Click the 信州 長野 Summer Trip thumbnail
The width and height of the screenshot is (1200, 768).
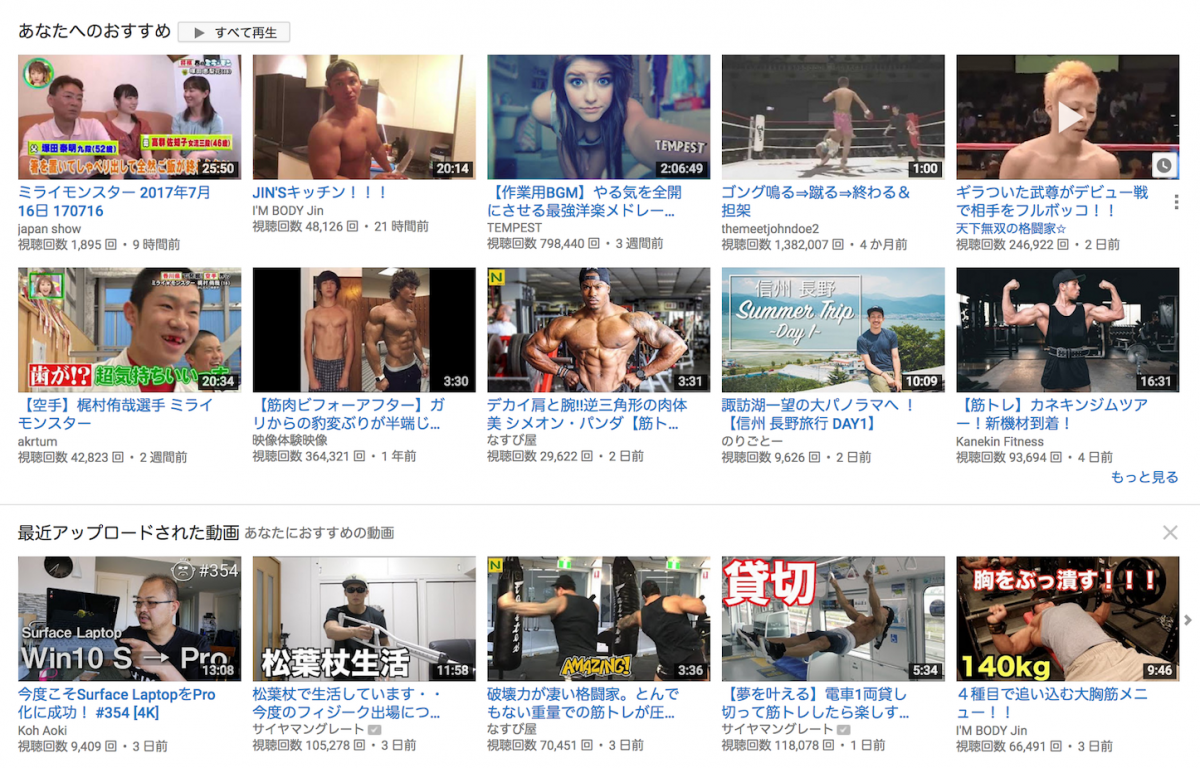(832, 330)
